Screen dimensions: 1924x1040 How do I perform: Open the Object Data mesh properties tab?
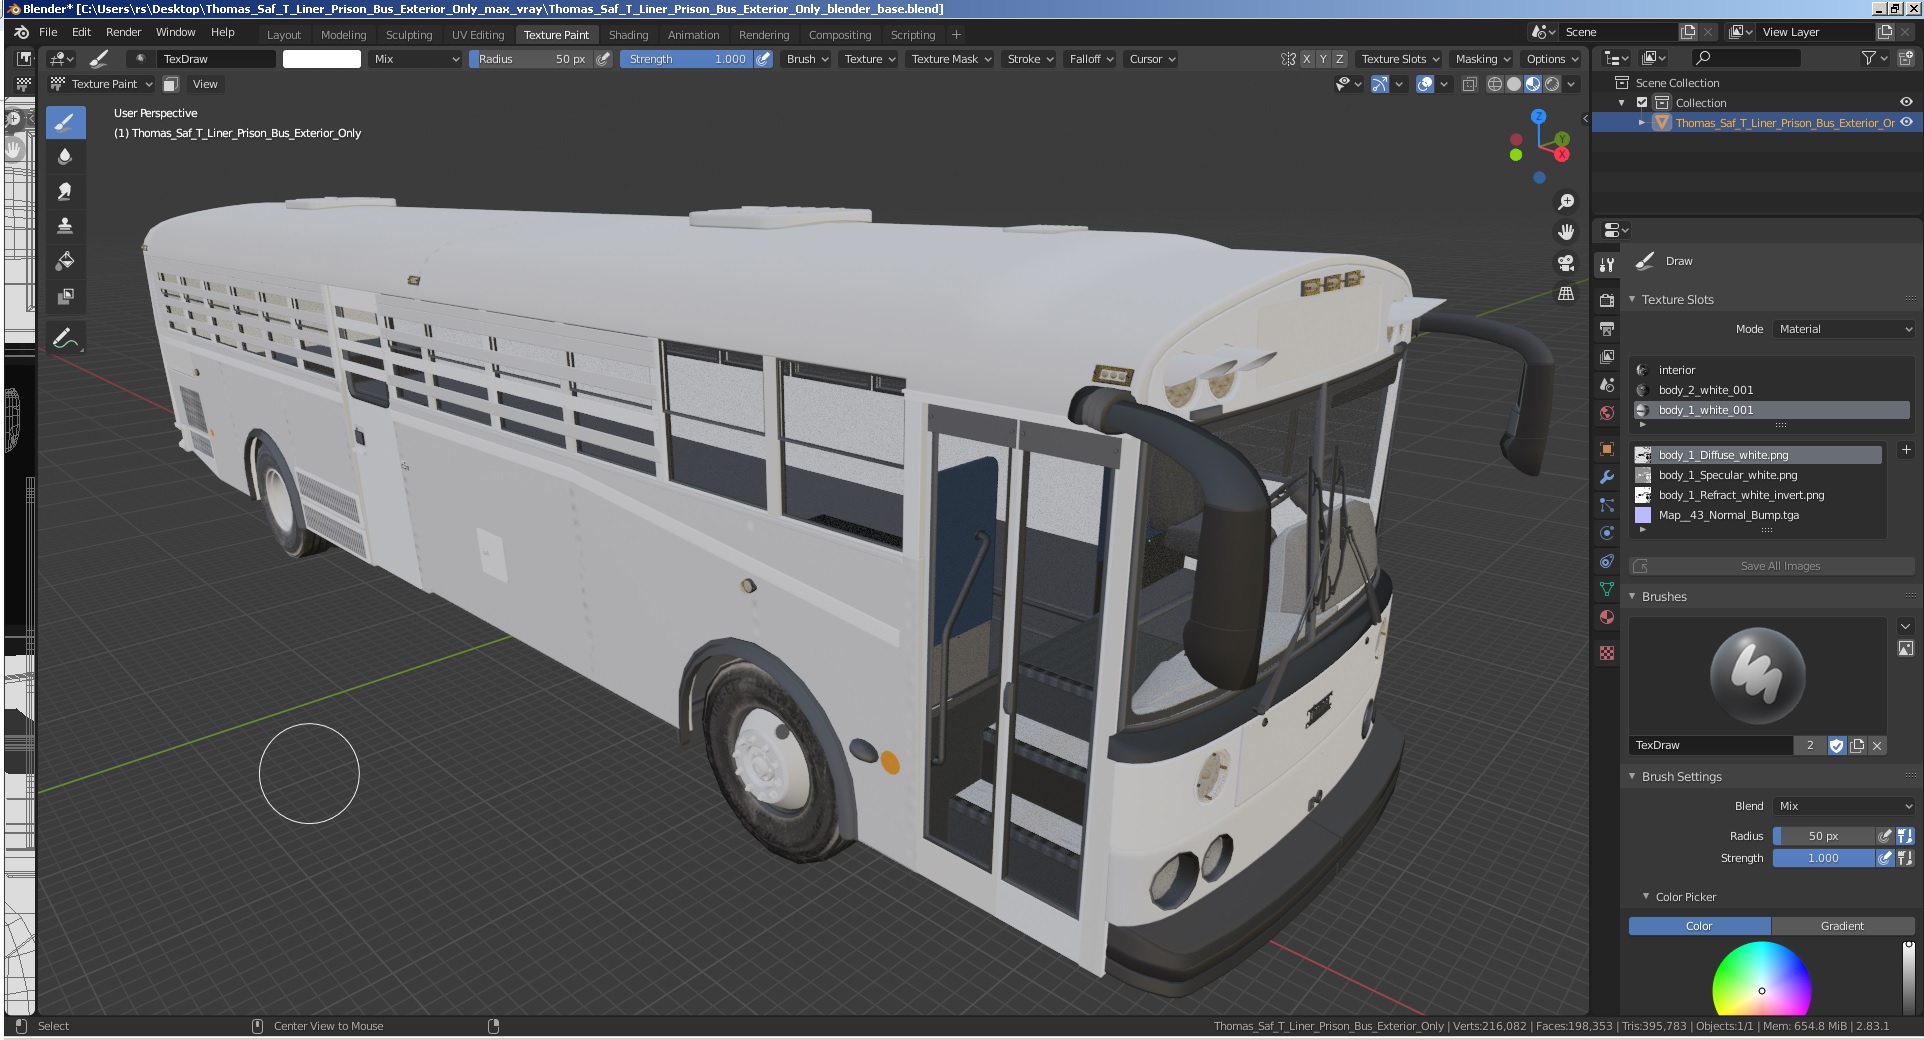[x=1607, y=589]
